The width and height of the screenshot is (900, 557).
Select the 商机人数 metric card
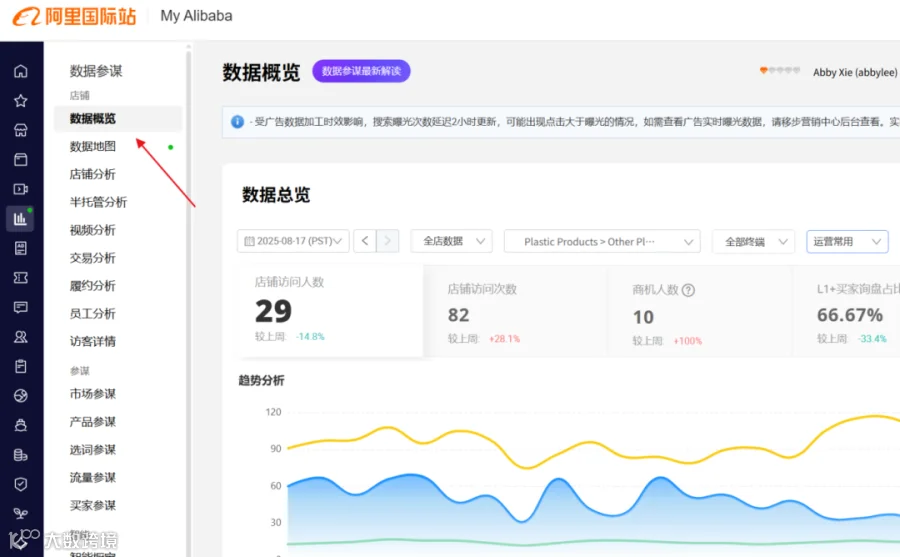tap(699, 313)
